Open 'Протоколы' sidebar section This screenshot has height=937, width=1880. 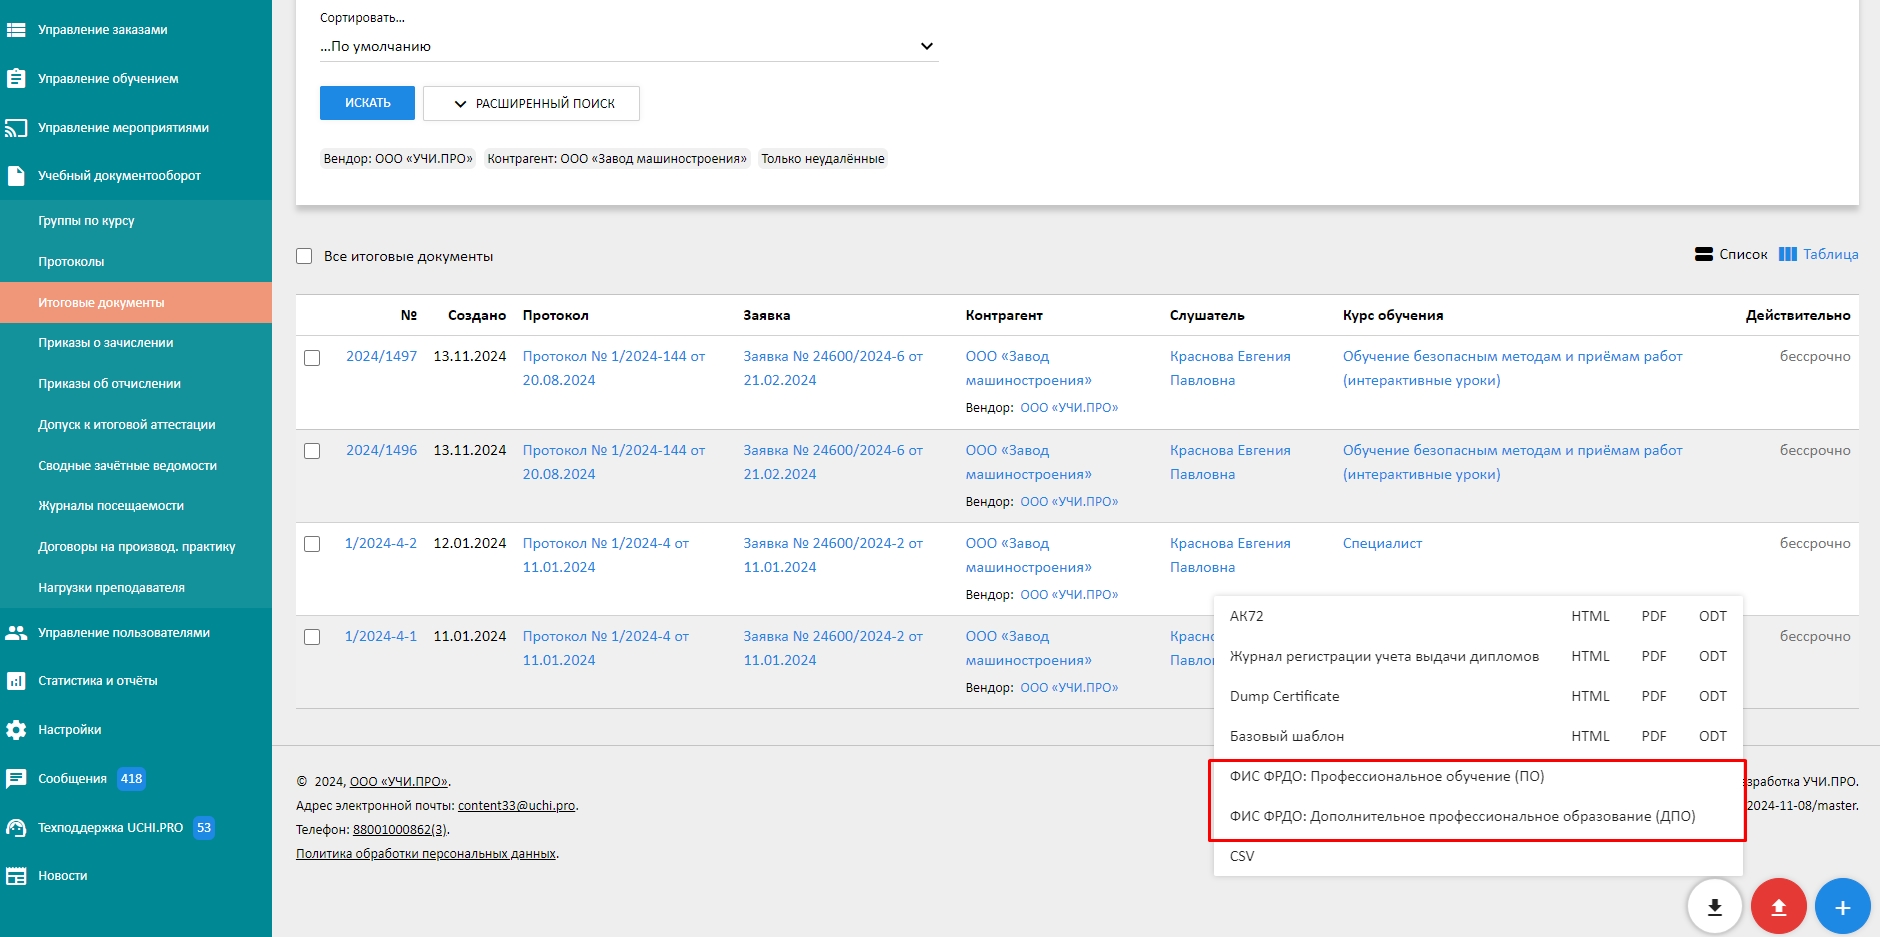[x=136, y=262]
